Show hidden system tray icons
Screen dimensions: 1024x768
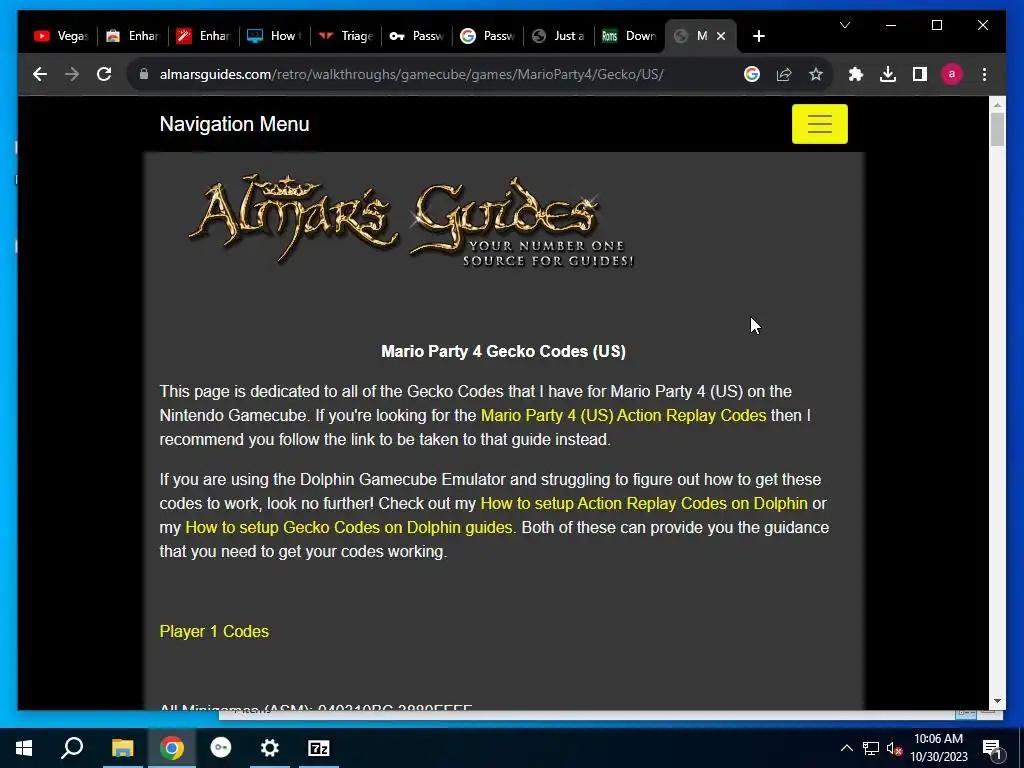pyautogui.click(x=846, y=748)
